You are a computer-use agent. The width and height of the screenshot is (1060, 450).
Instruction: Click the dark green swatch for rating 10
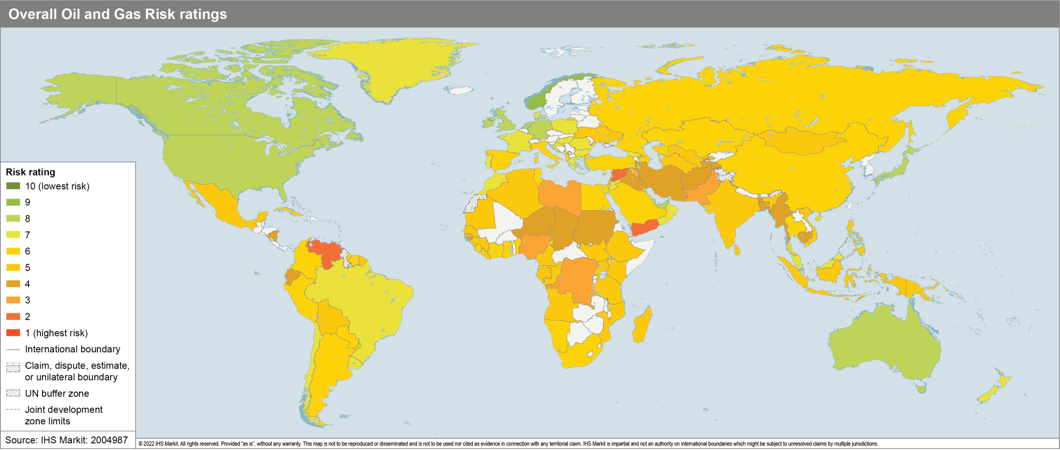click(13, 187)
